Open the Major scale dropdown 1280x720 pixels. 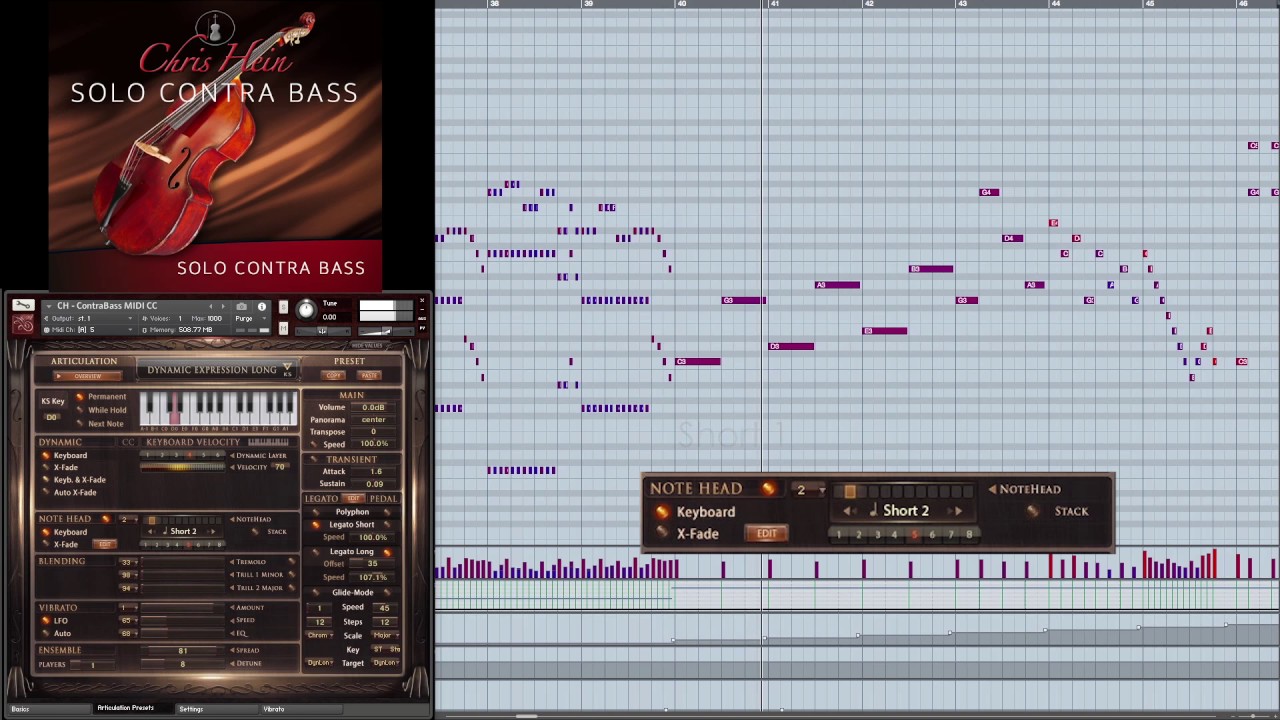pos(386,635)
